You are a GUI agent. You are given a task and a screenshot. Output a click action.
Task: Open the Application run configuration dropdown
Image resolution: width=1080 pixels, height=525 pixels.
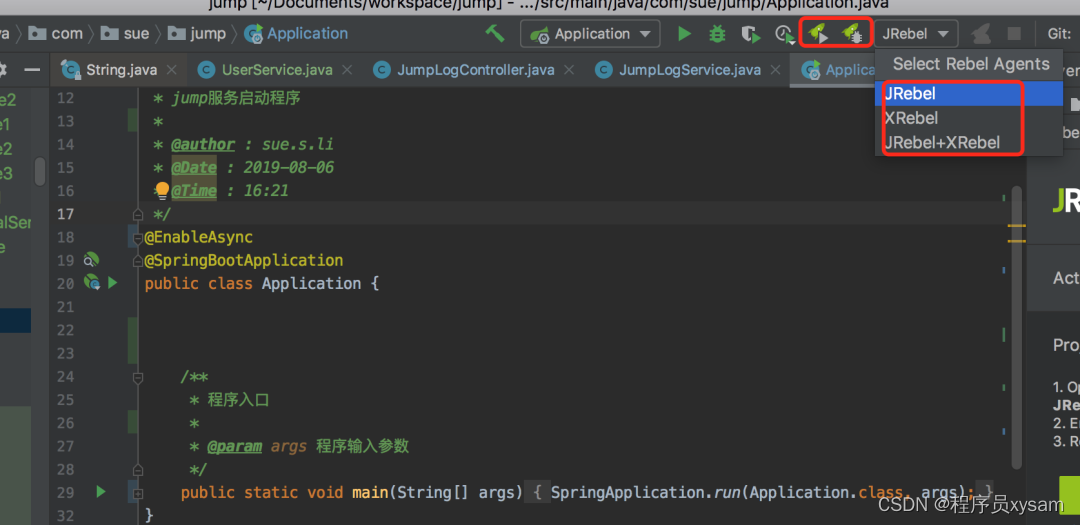point(590,34)
